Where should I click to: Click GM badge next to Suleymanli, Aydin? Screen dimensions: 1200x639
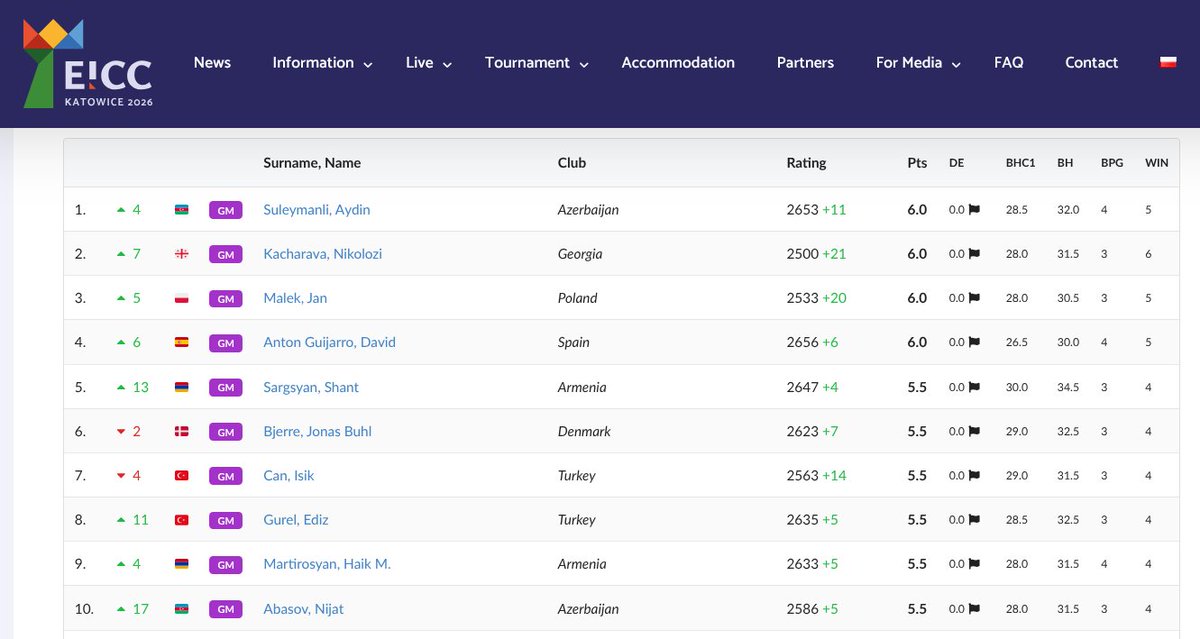point(226,210)
